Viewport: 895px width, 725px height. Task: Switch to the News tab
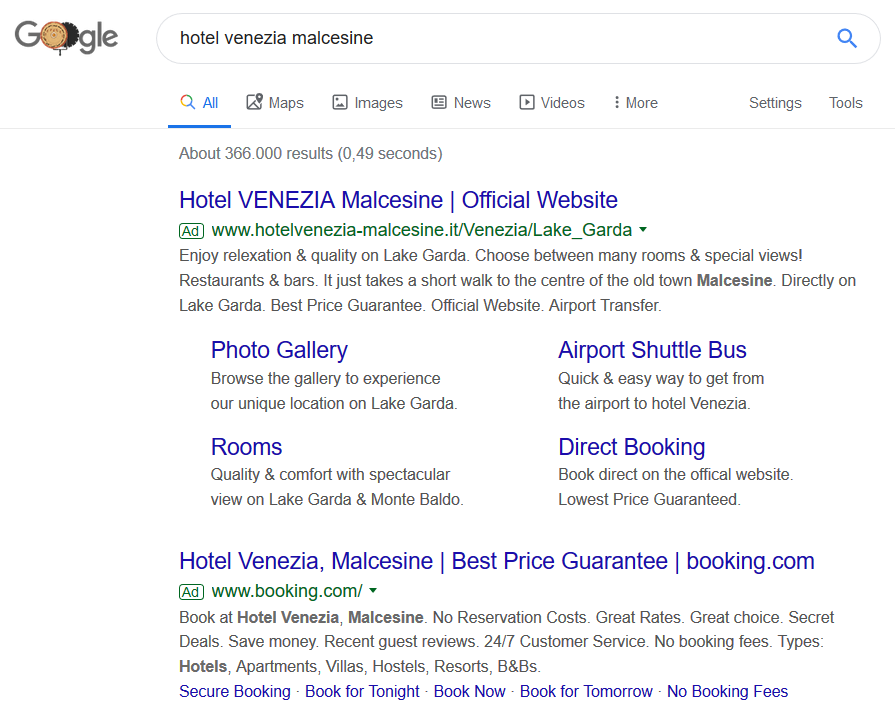click(460, 102)
